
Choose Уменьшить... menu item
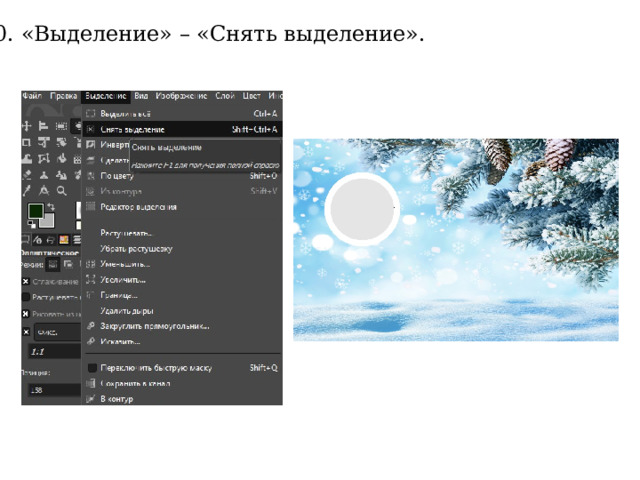(182, 264)
